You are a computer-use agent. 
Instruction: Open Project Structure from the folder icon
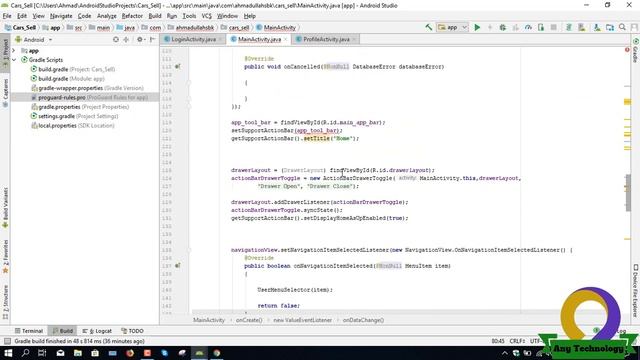tap(610, 27)
